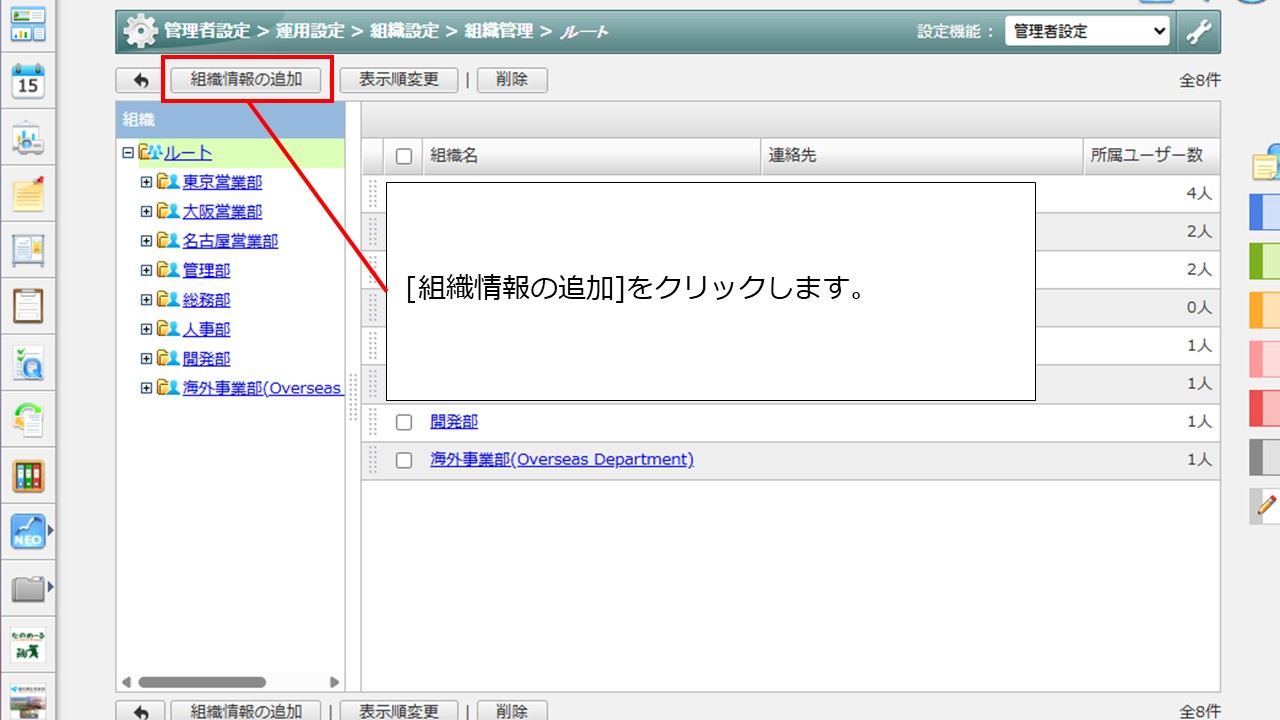Open the 海外事業部(Overseas Department) link in table
This screenshot has width=1280, height=720.
(561, 460)
